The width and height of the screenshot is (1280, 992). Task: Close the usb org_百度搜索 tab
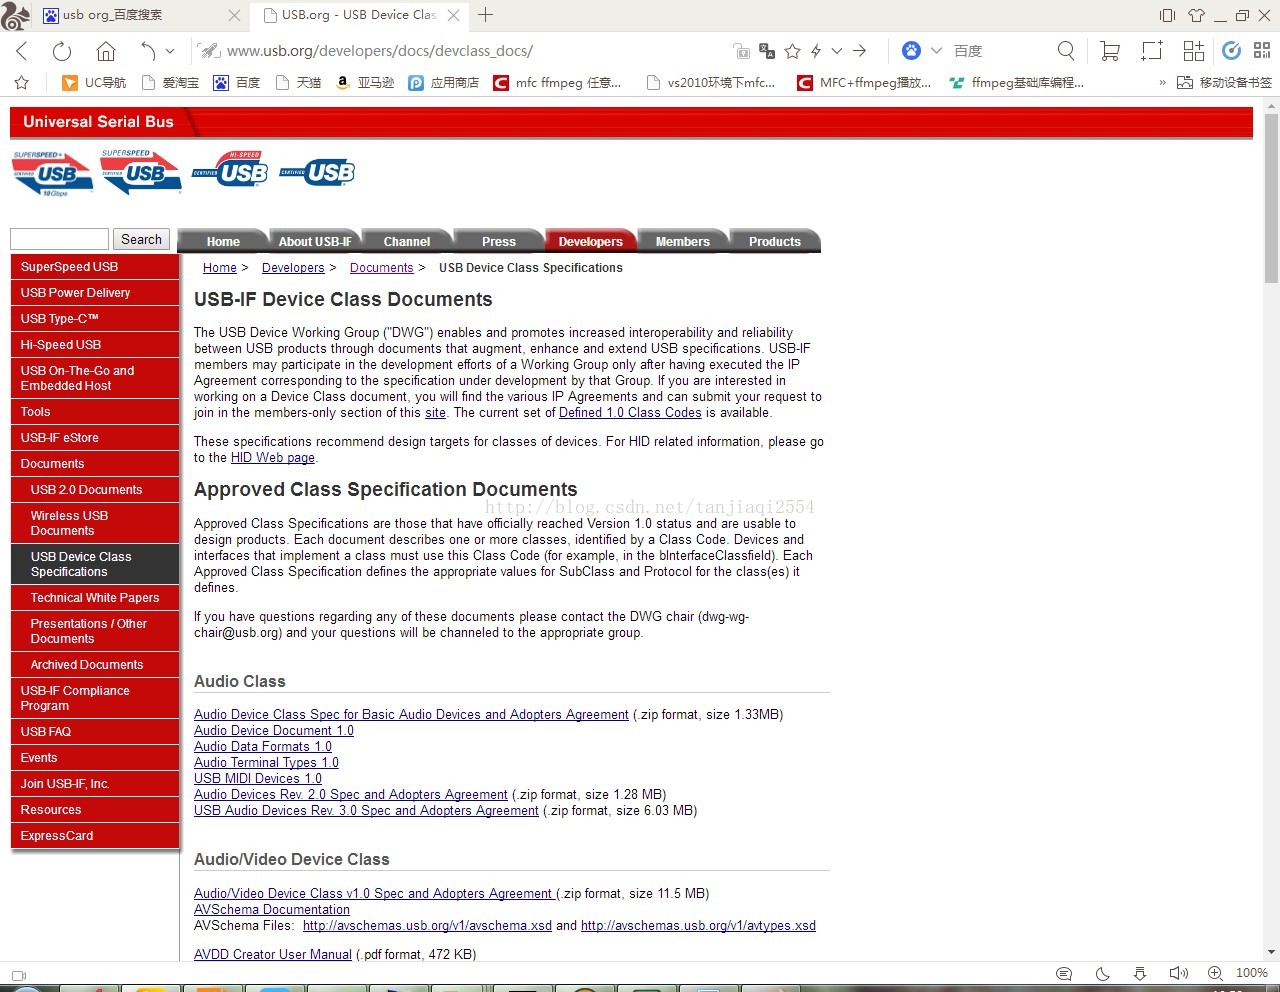pyautogui.click(x=234, y=15)
